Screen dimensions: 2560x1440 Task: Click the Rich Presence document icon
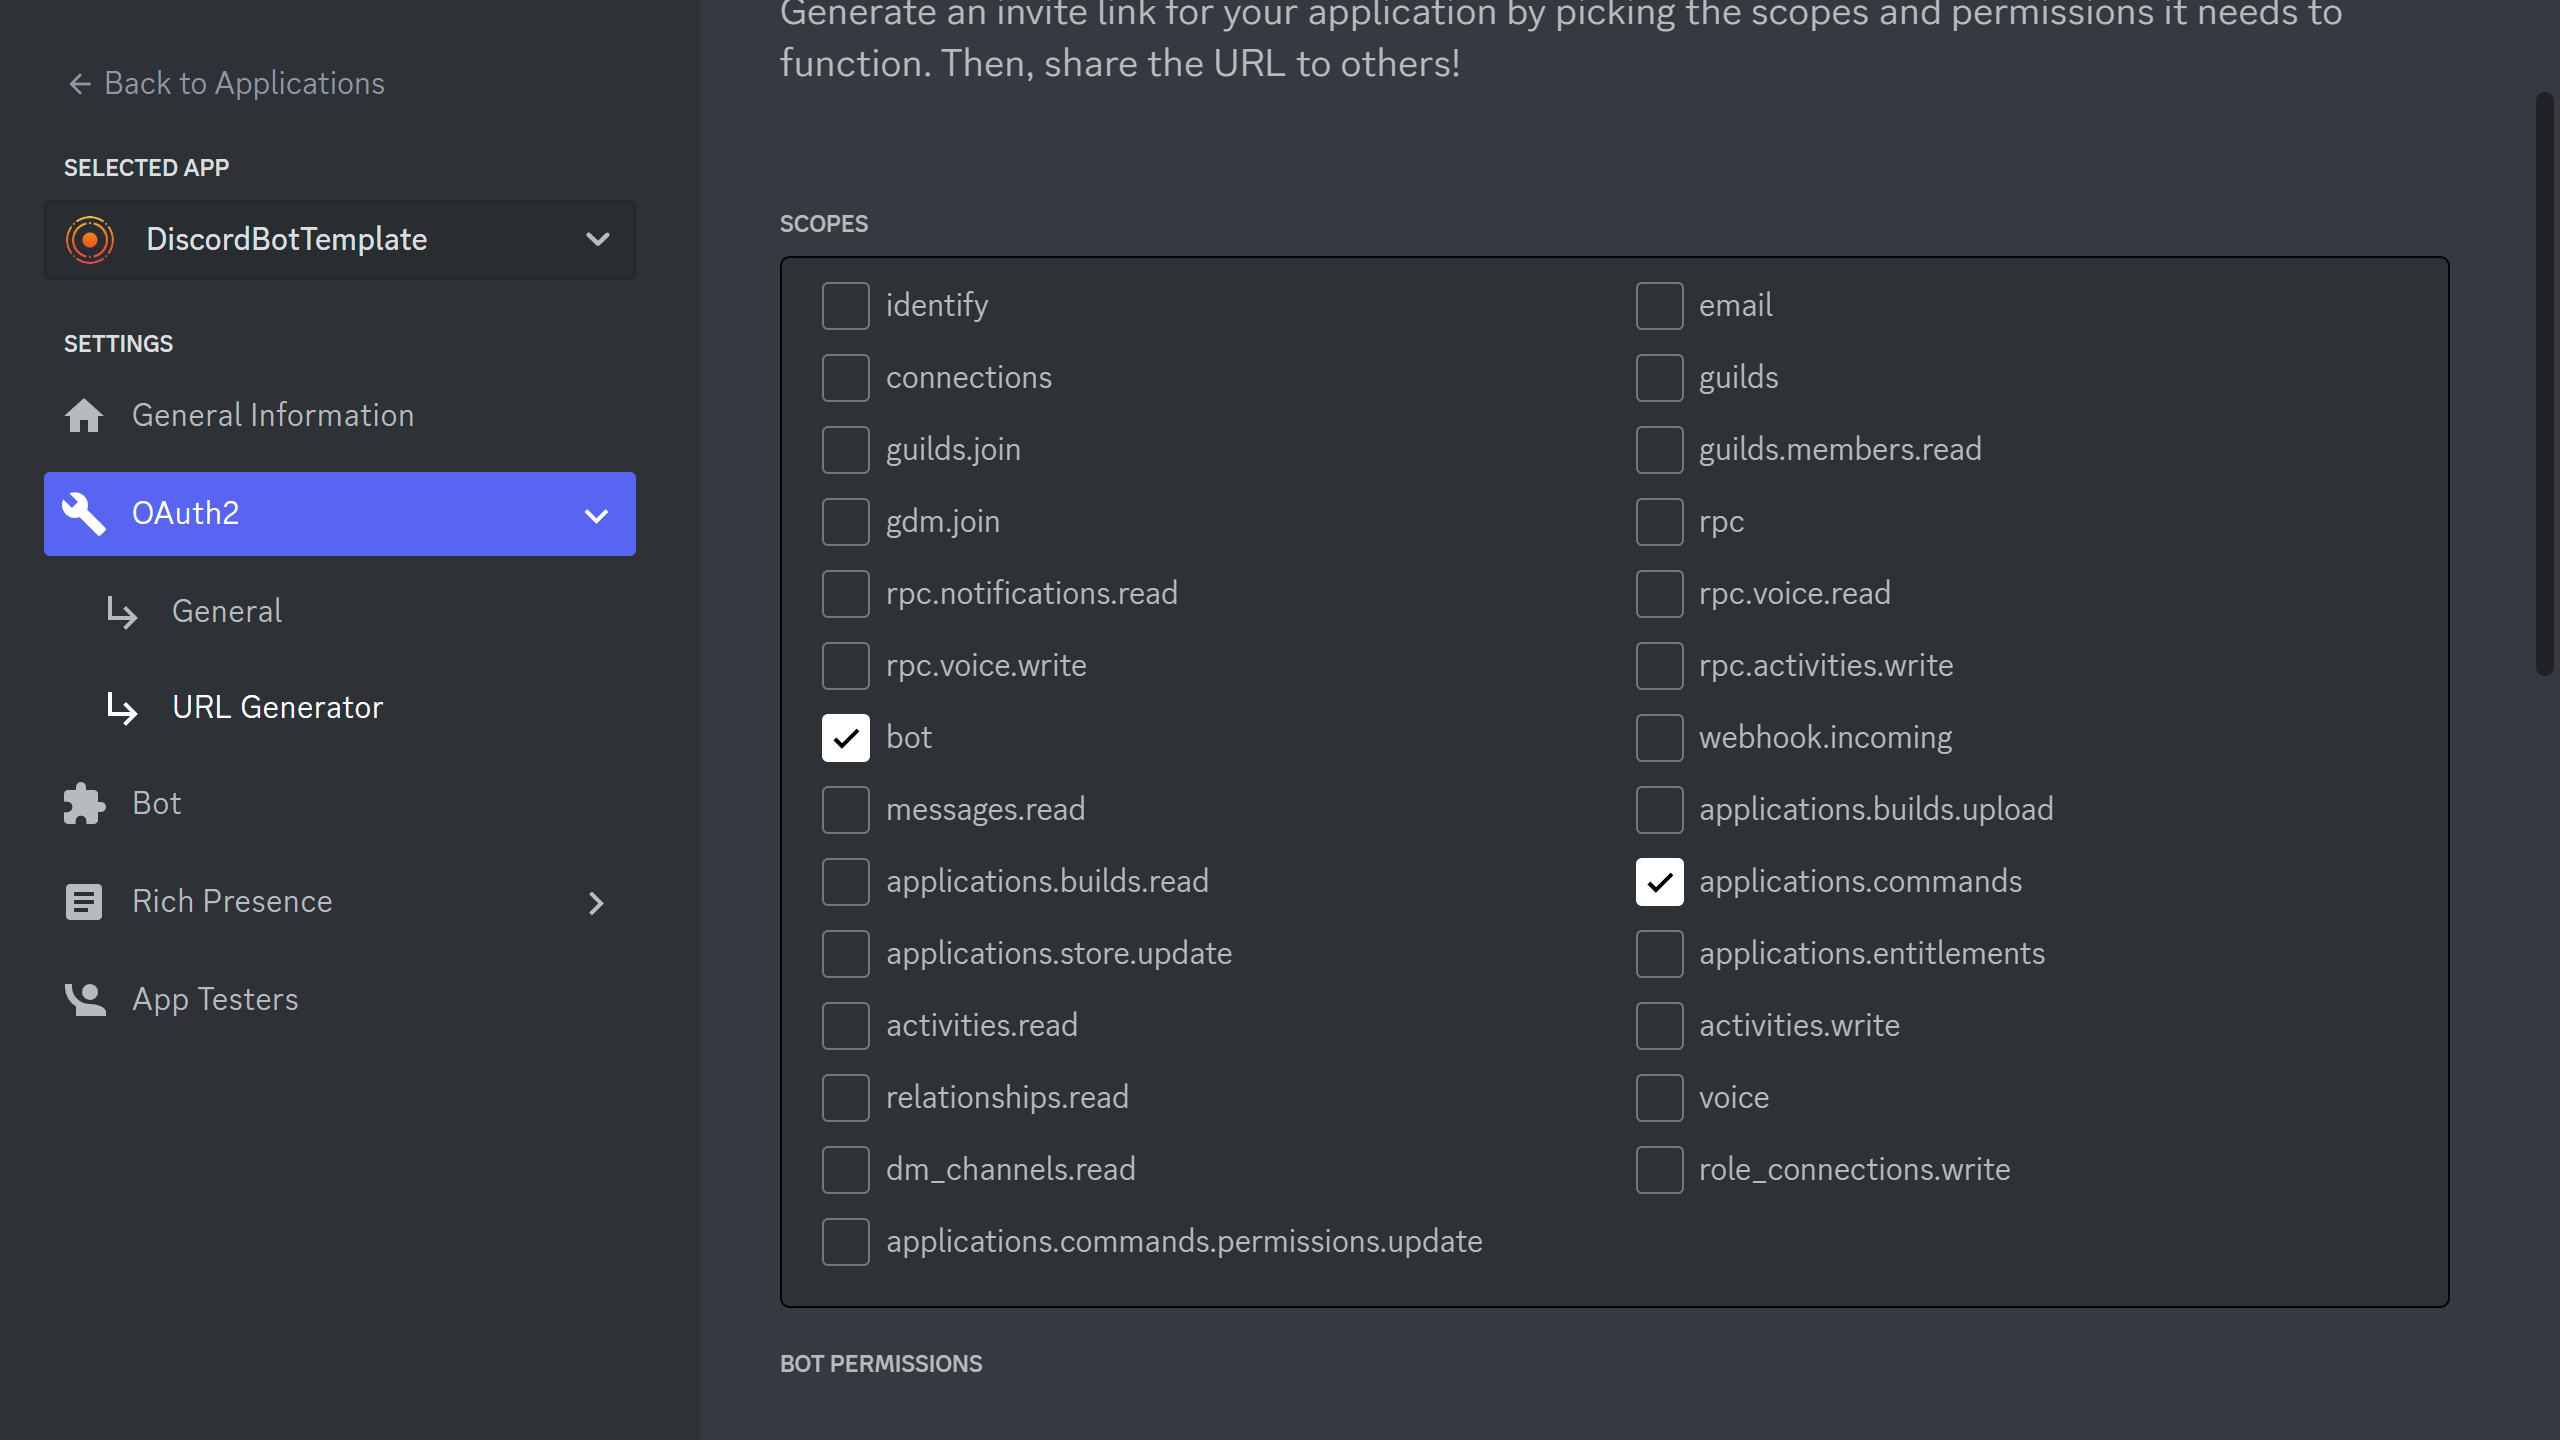pyautogui.click(x=84, y=902)
